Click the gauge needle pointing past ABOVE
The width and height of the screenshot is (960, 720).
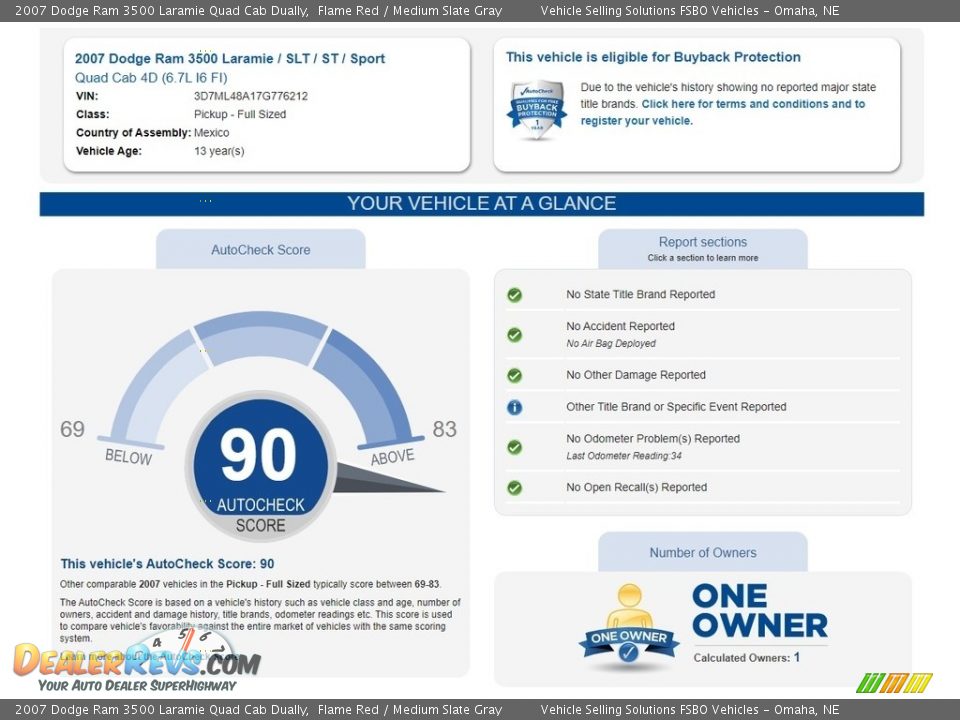point(389,479)
